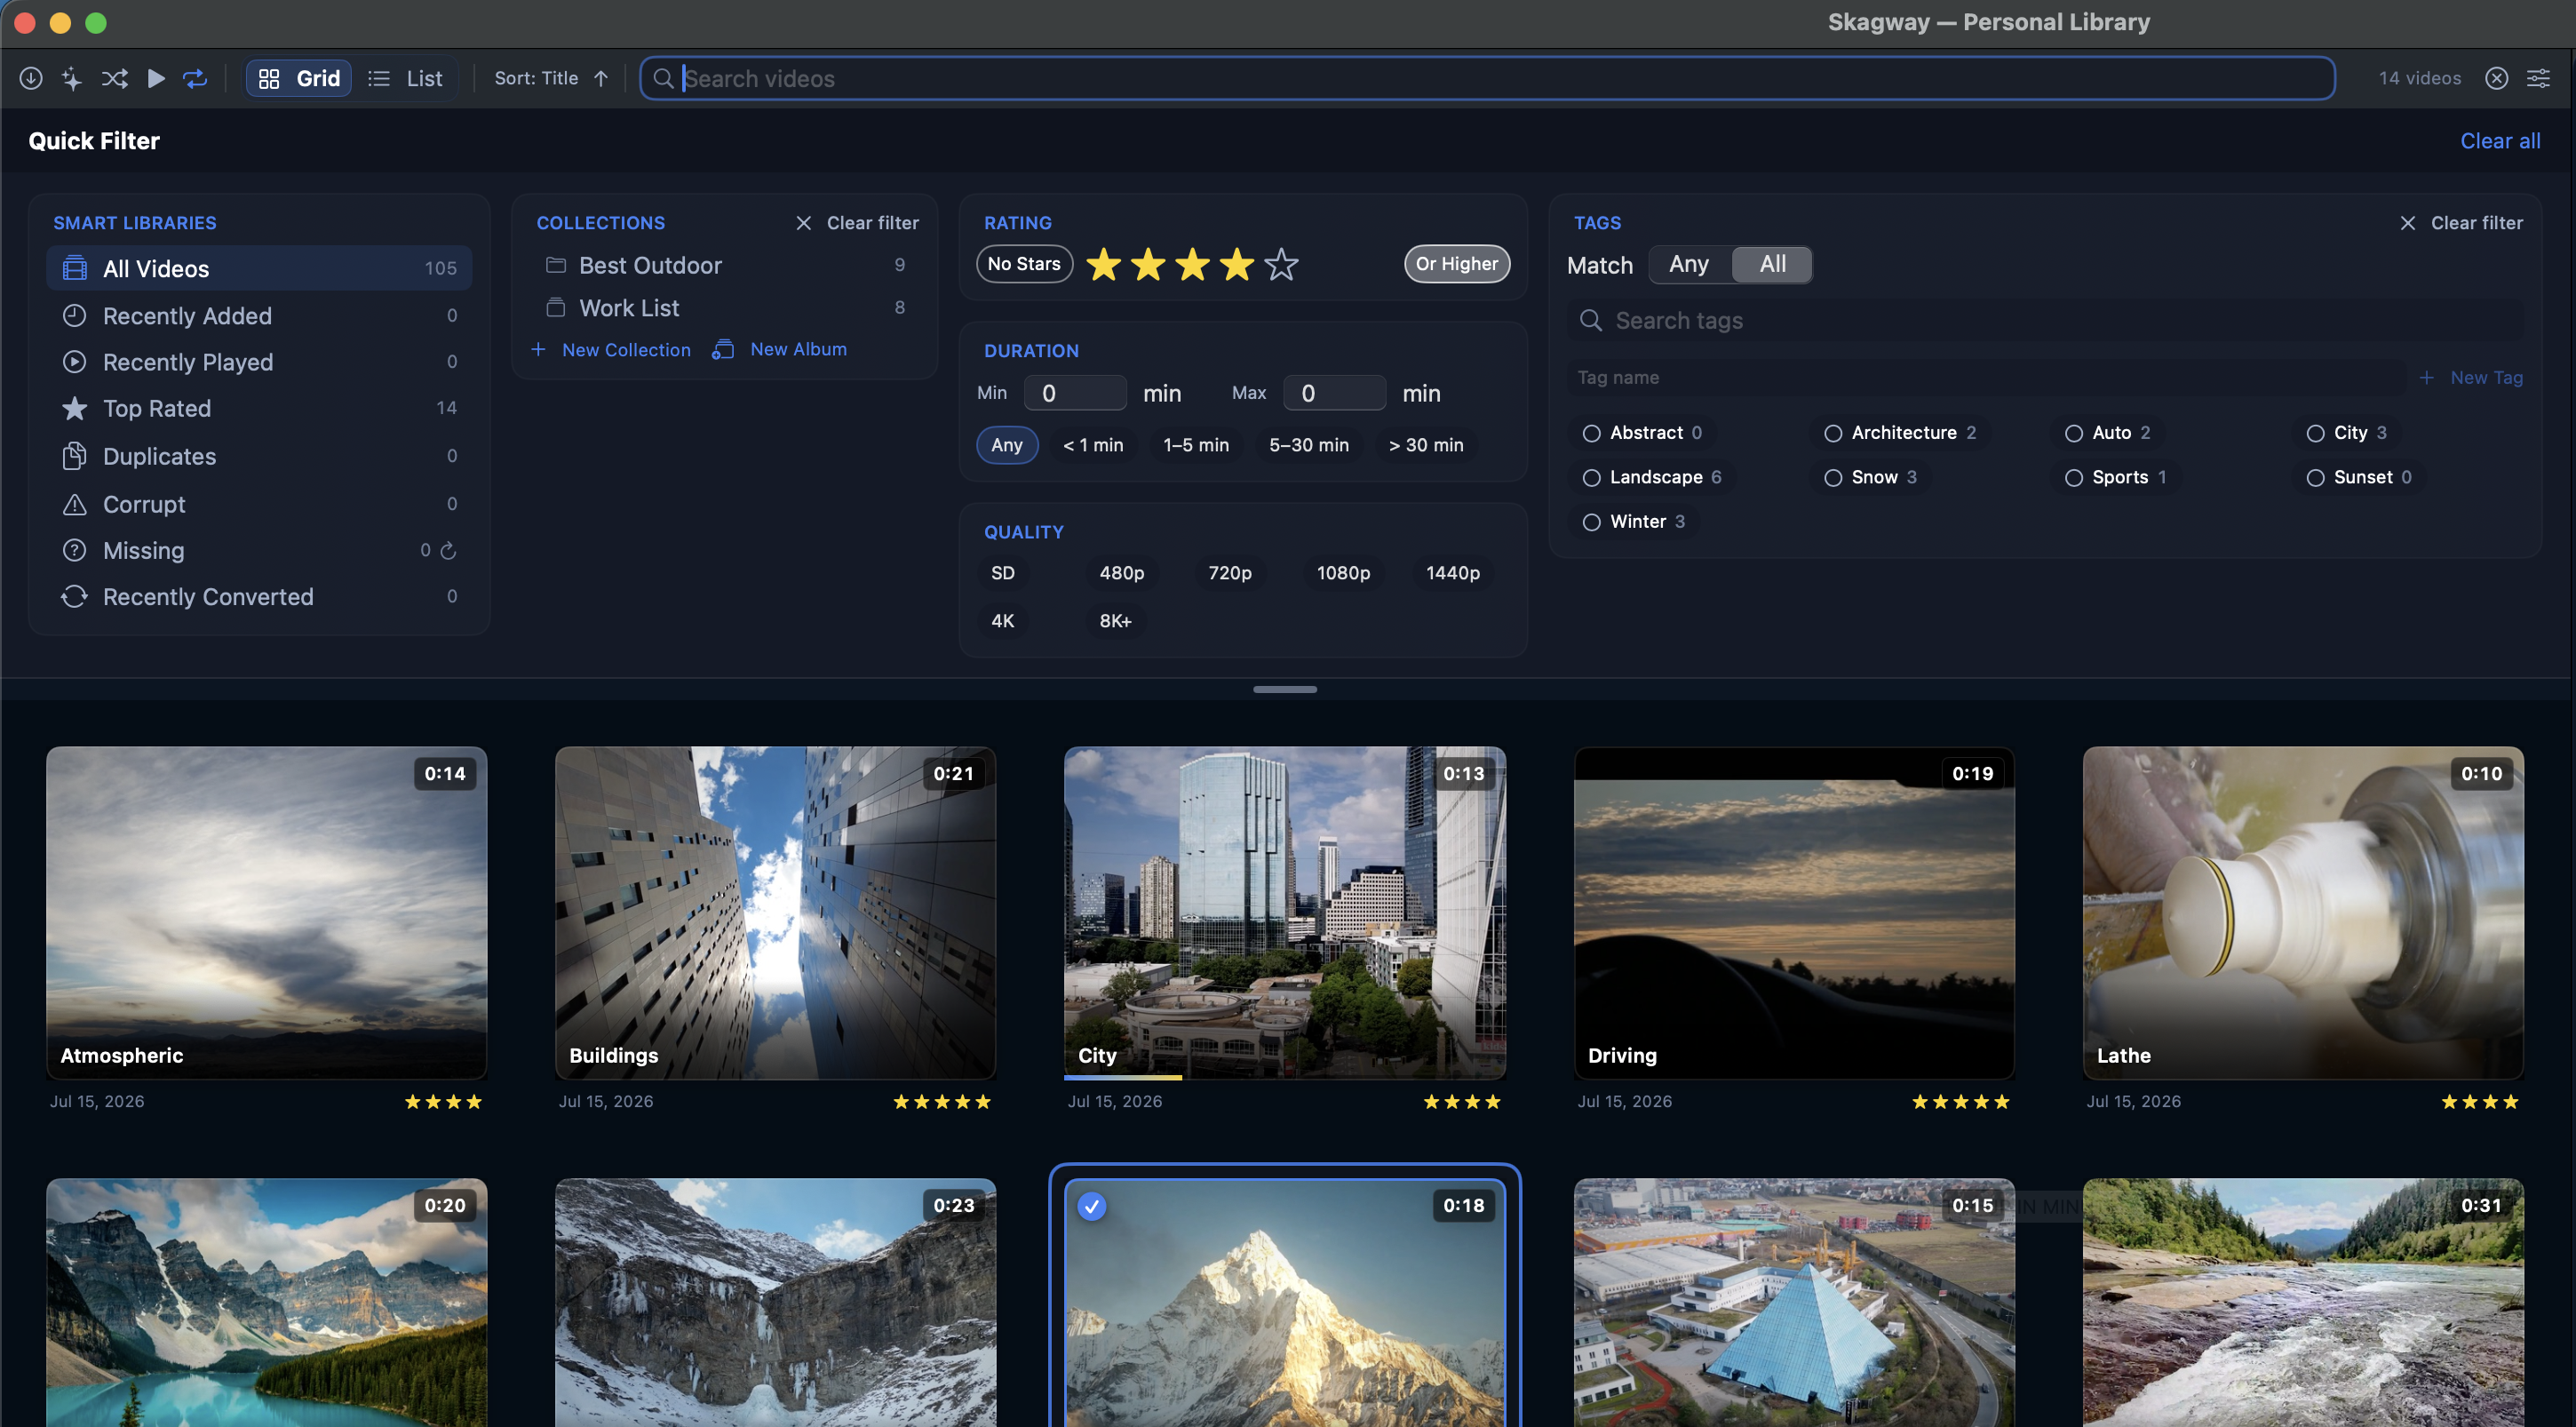Select the Winter tag radio
Screen dimensions: 2576x1427
(1591, 522)
